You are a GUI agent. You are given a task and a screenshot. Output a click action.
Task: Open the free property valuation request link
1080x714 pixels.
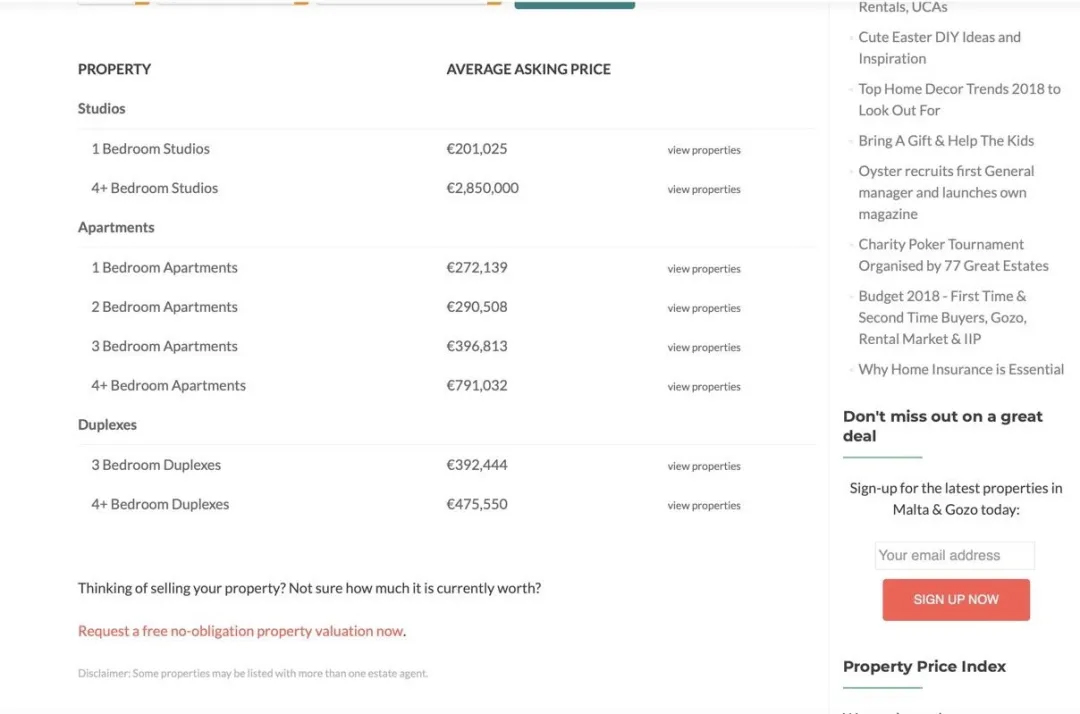pyautogui.click(x=240, y=631)
